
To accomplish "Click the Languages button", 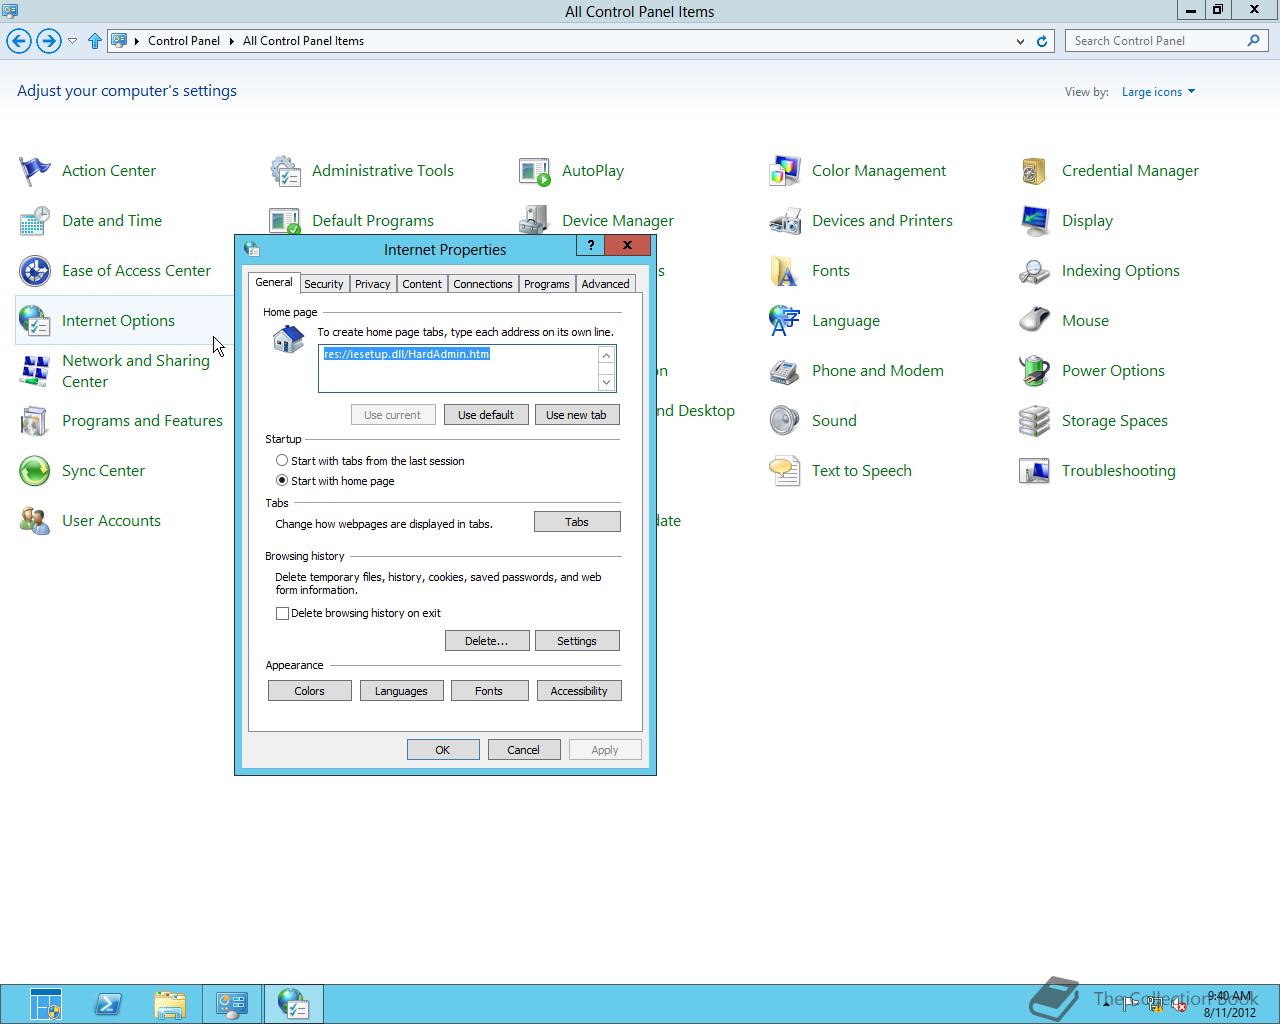I will coord(401,691).
